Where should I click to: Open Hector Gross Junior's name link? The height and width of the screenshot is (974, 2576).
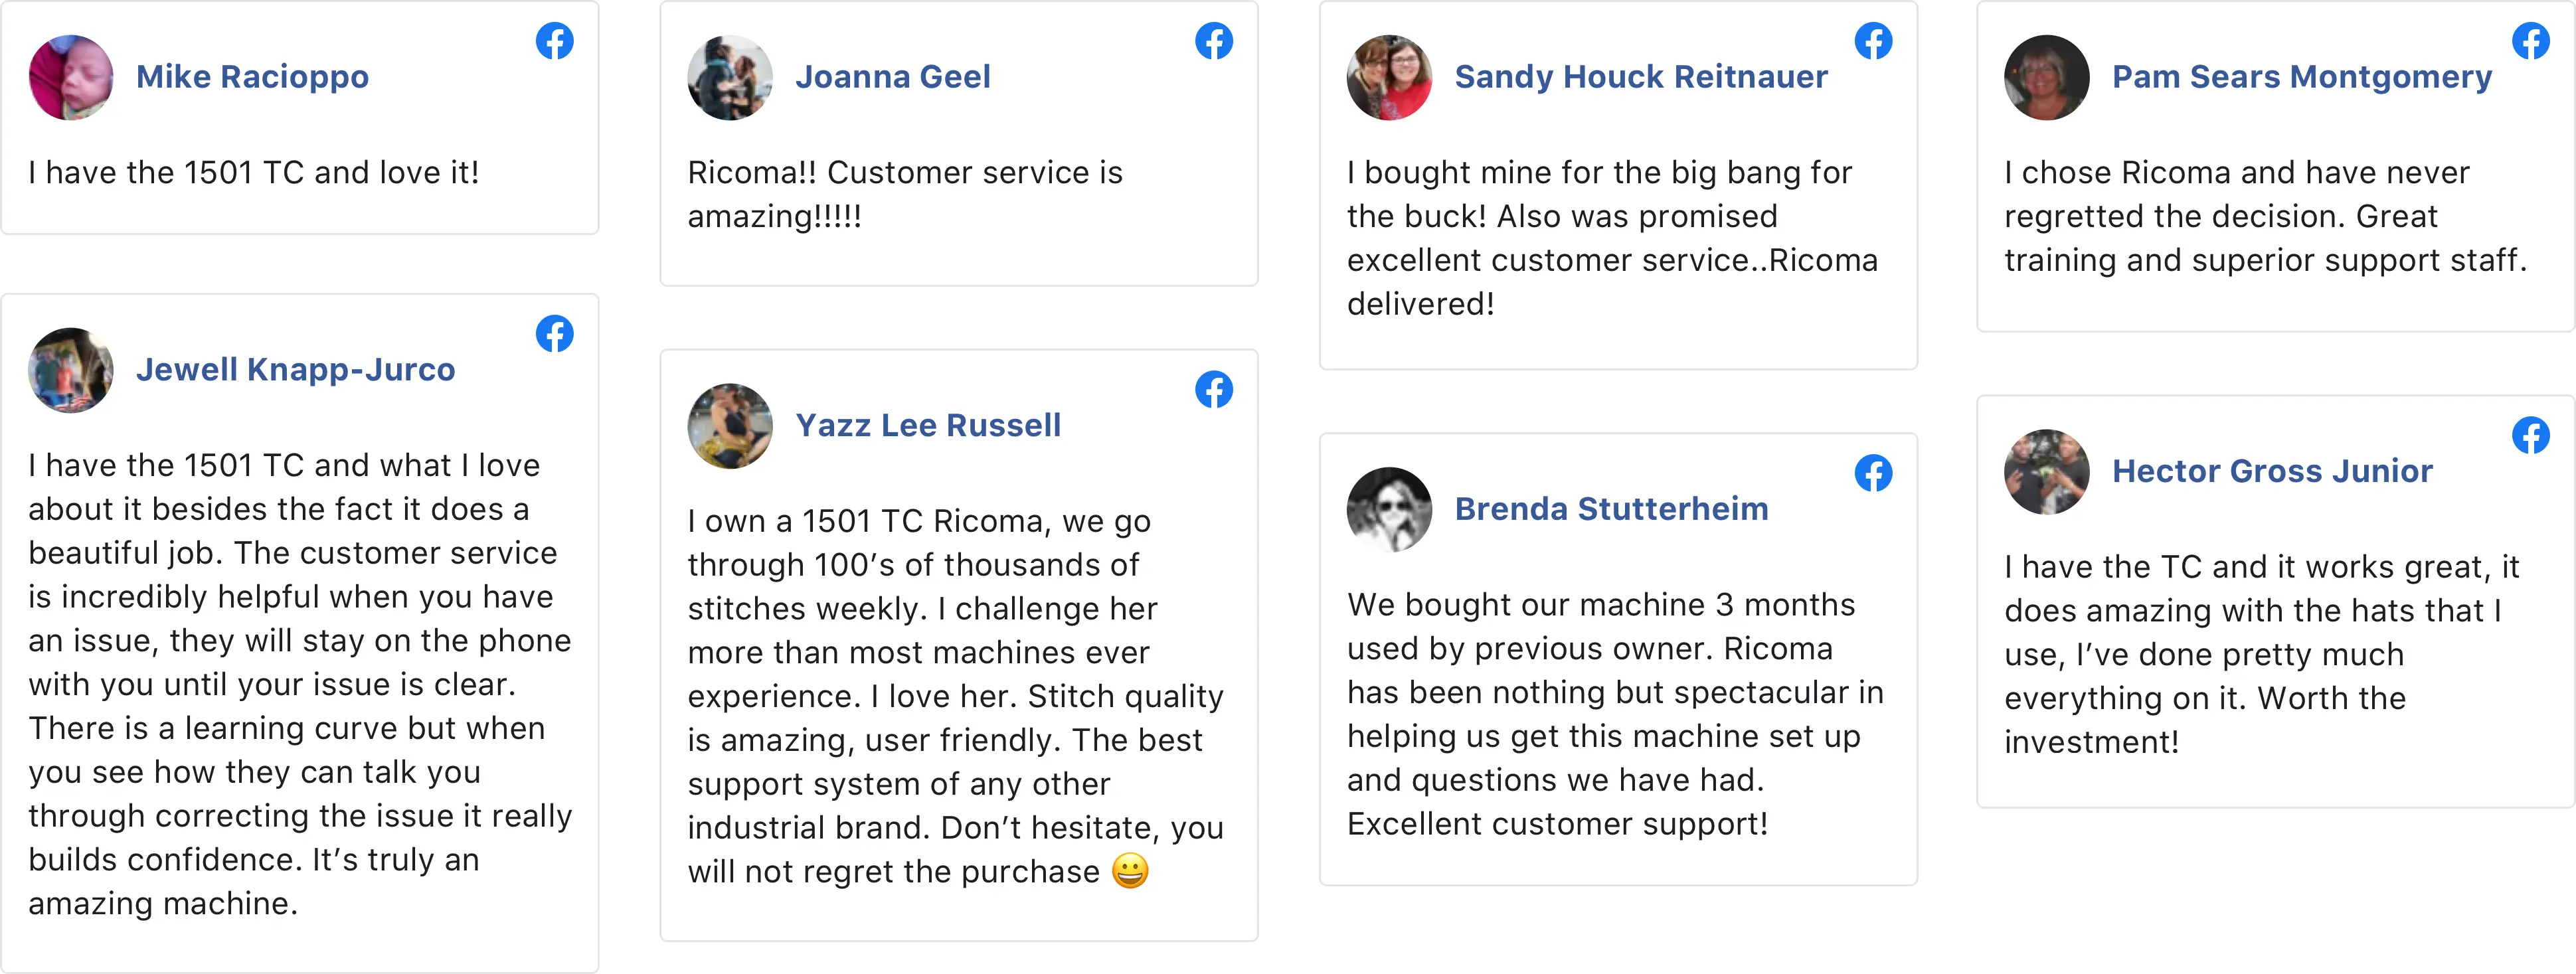point(2272,471)
